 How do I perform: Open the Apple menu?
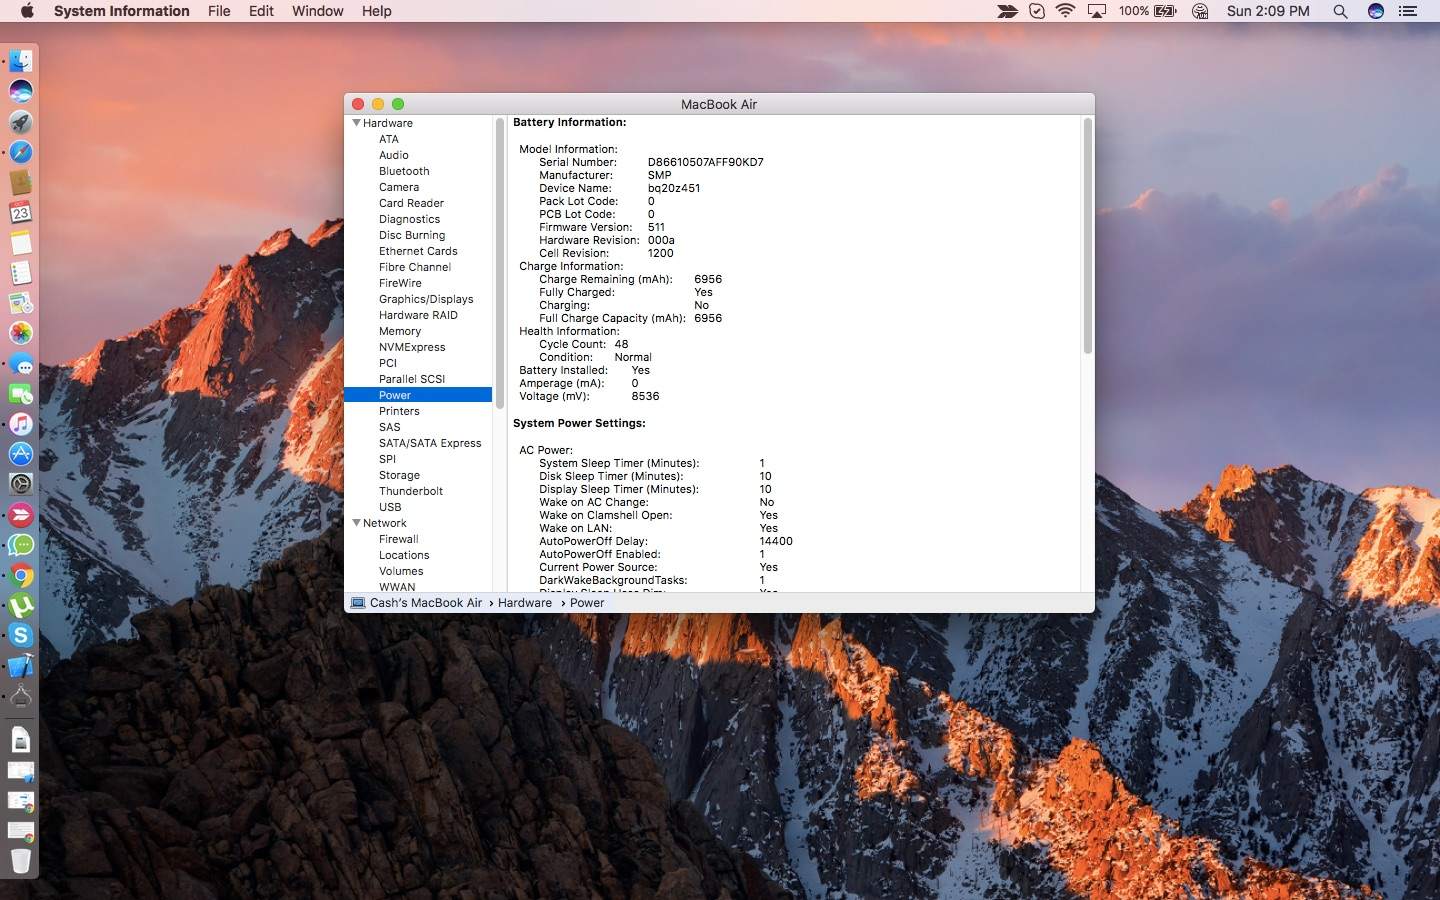point(27,11)
